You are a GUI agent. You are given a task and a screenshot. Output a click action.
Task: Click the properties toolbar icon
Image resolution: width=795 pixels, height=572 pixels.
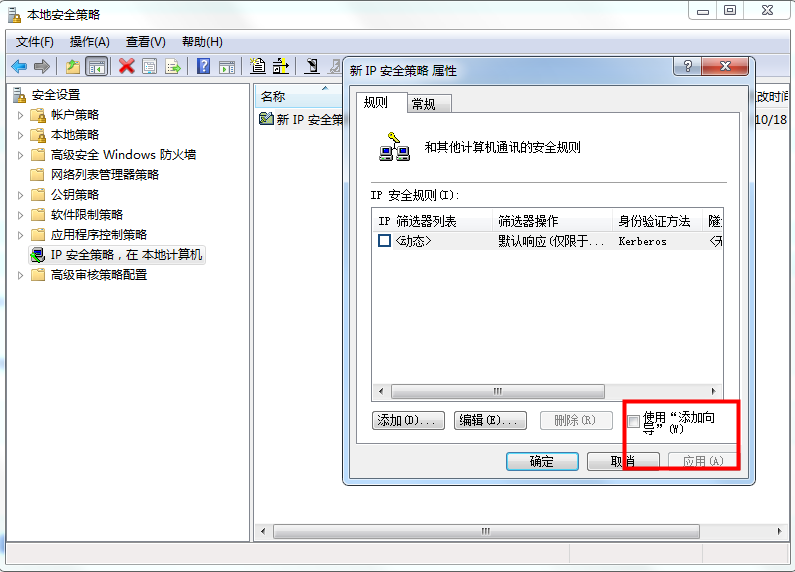tap(150, 66)
